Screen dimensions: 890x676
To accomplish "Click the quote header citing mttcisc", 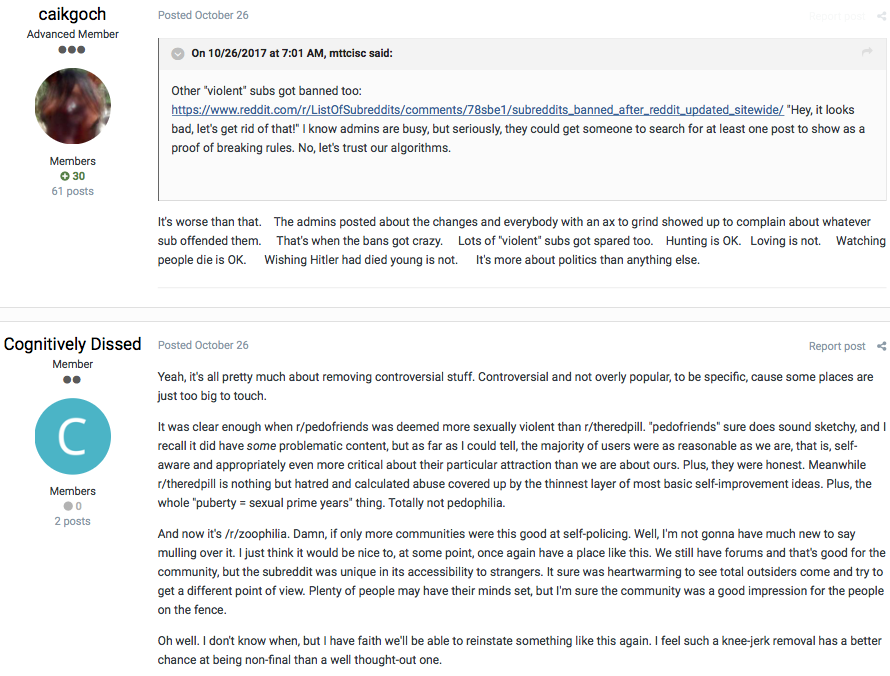I will point(292,53).
